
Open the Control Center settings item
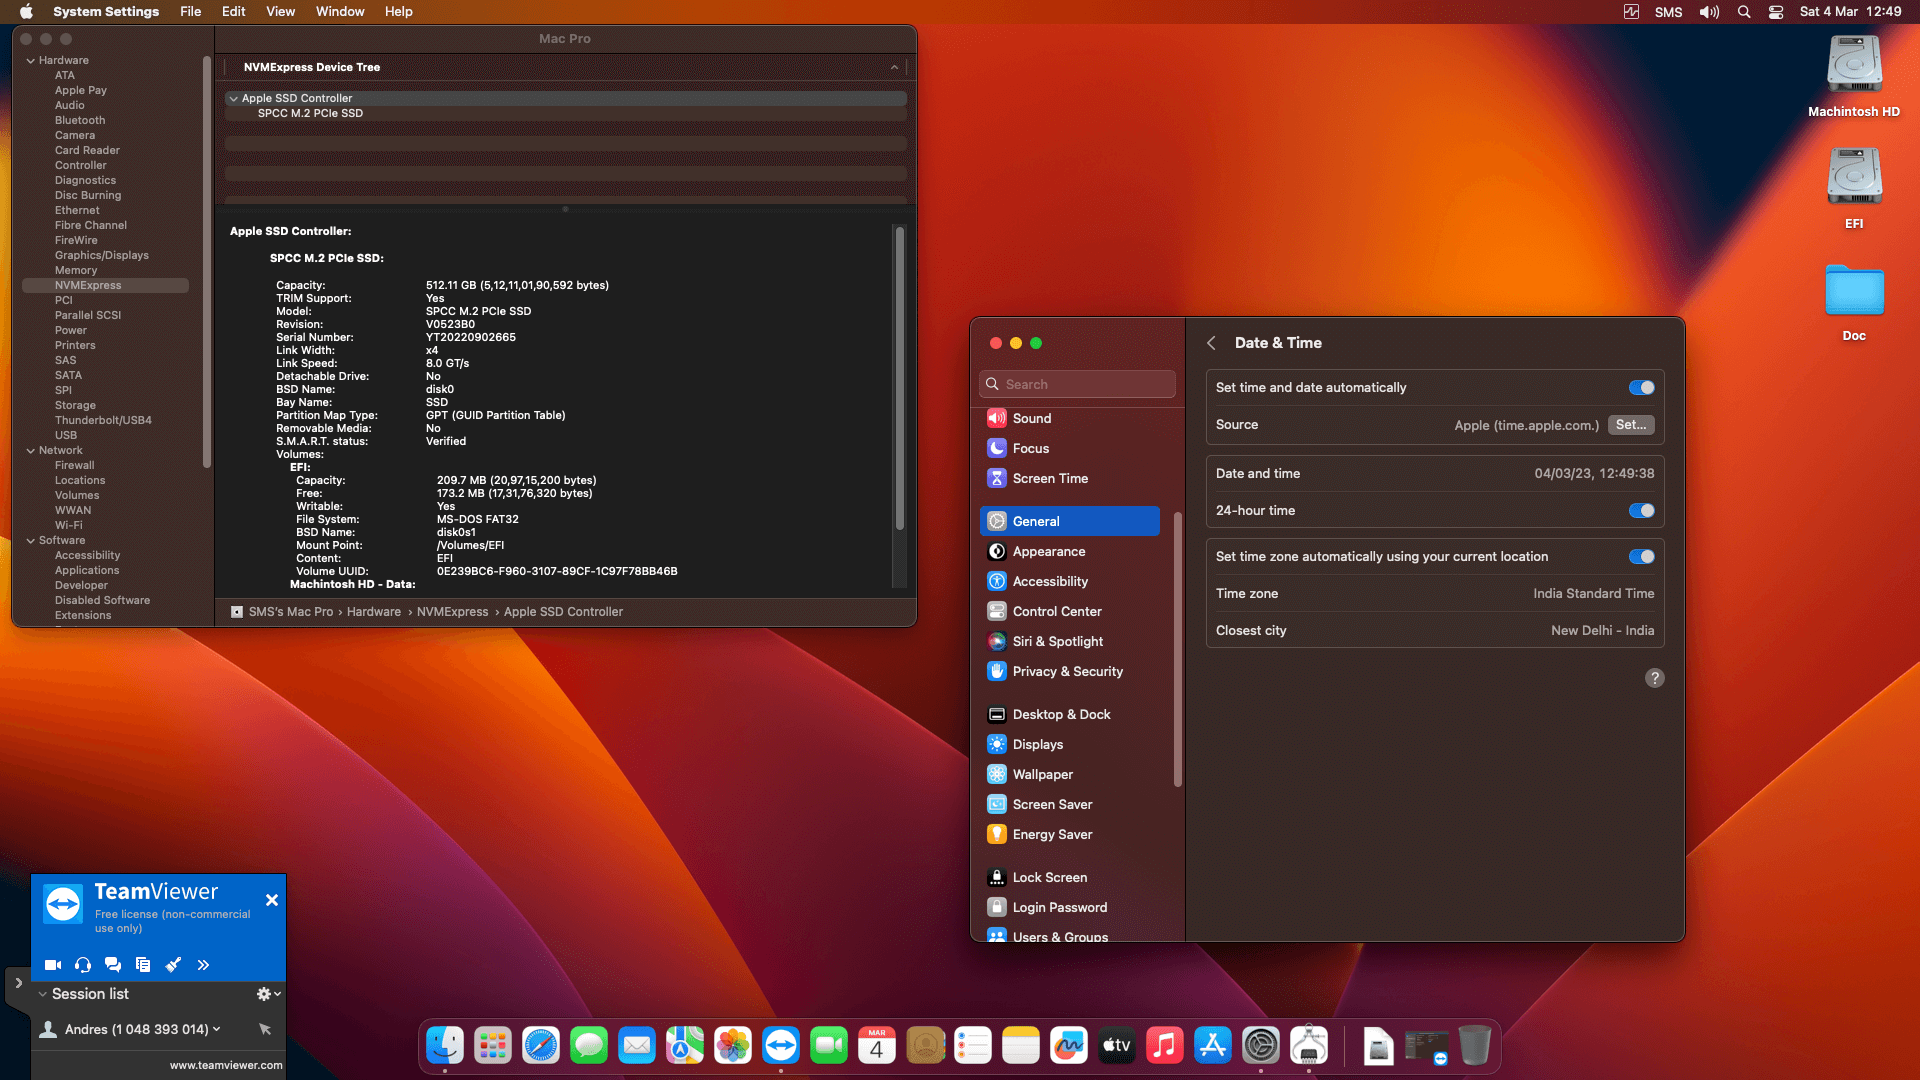click(1056, 612)
